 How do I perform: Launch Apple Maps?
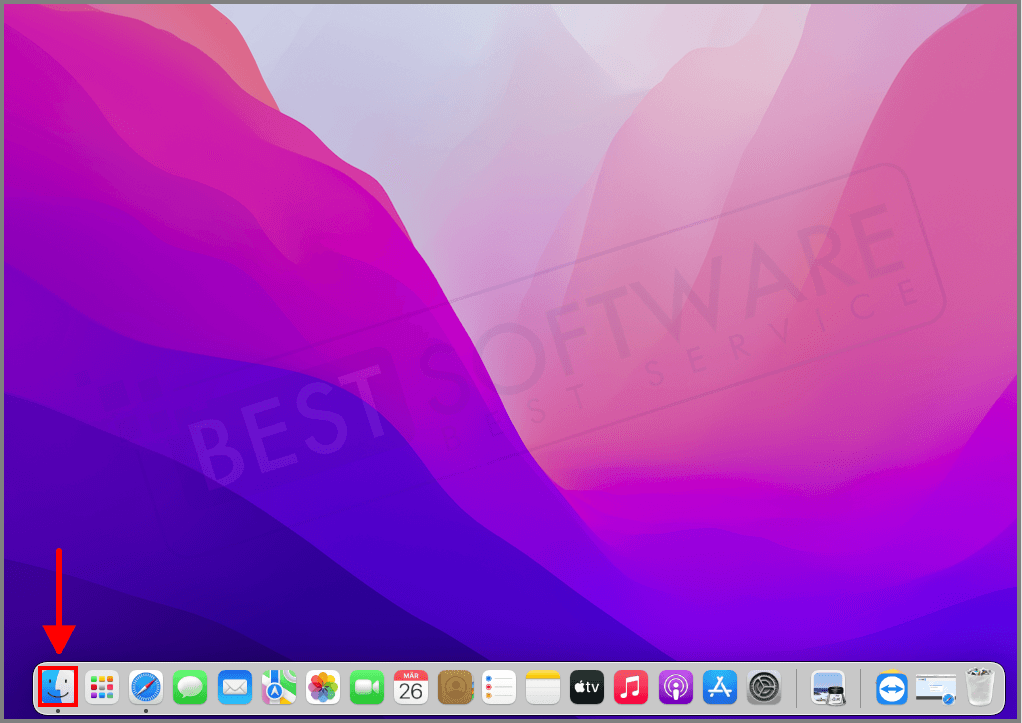(x=278, y=687)
